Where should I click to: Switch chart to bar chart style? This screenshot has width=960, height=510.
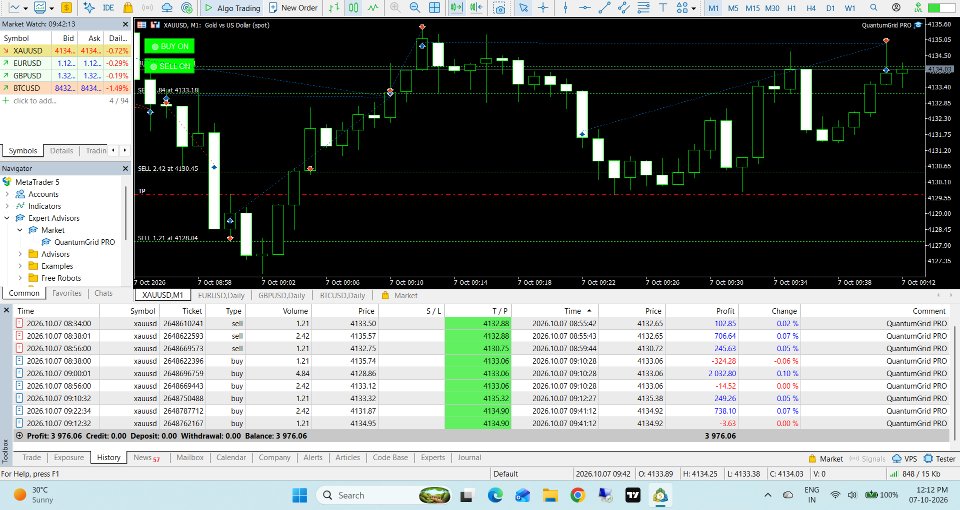334,7
